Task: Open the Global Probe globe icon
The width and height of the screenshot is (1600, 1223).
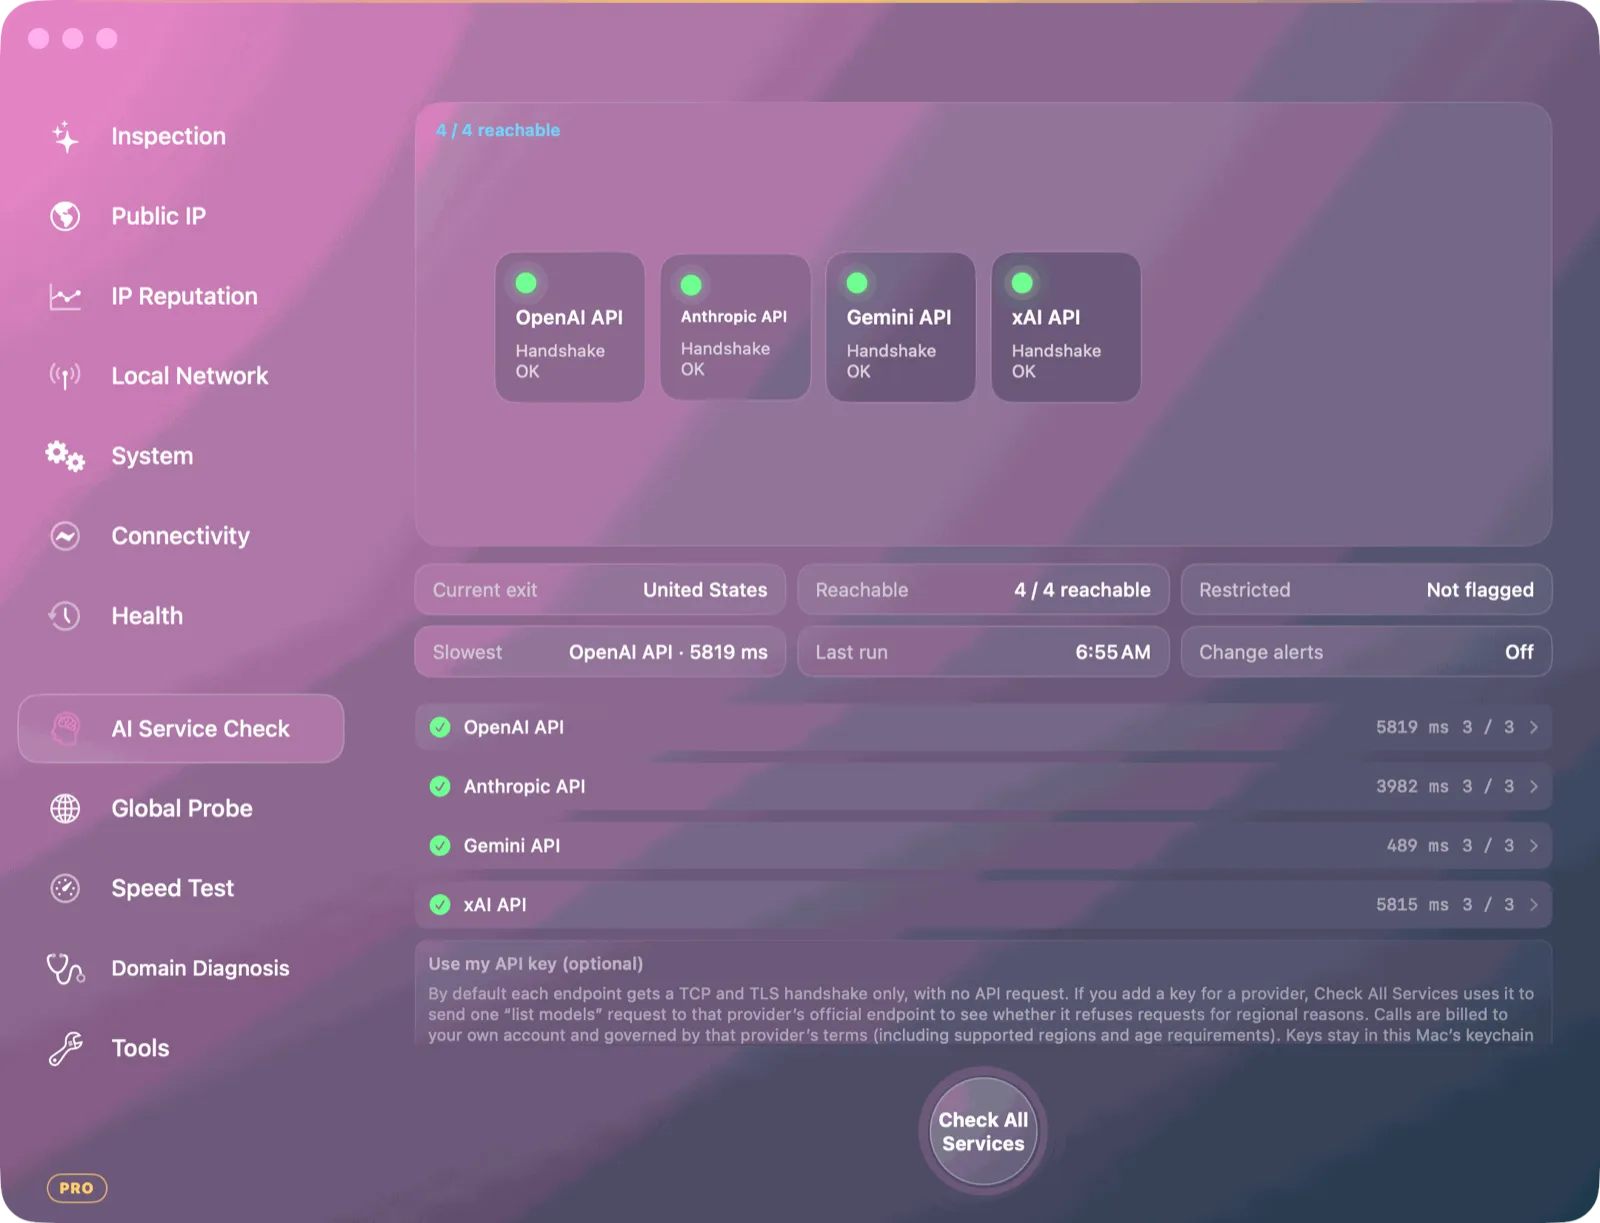Action: pos(66,808)
